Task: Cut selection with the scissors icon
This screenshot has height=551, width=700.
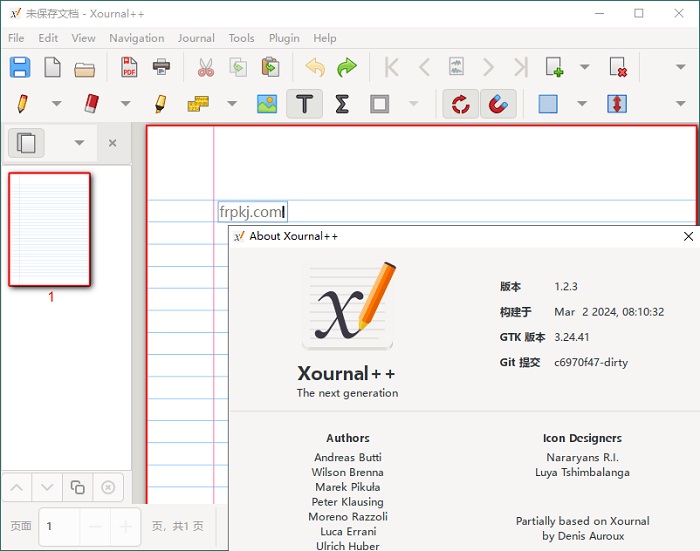Action: pyautogui.click(x=206, y=67)
